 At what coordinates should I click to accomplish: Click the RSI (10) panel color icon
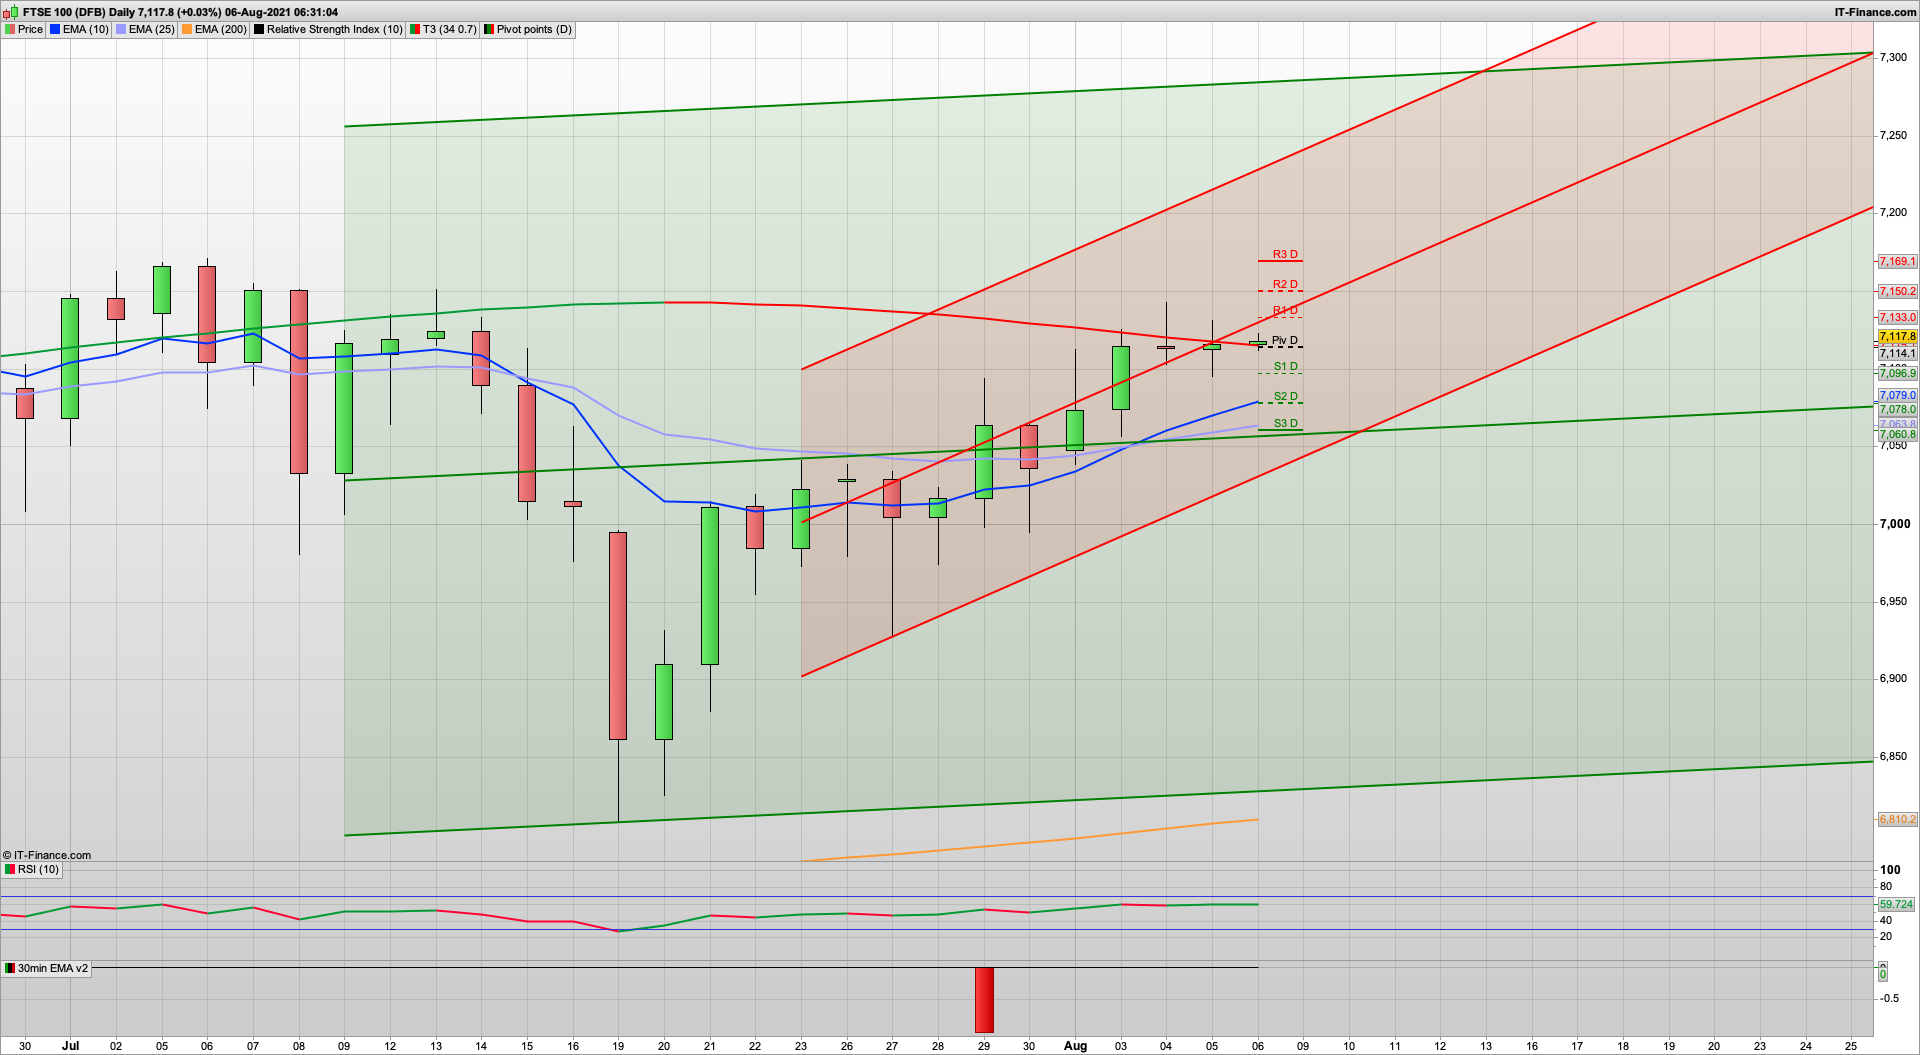click(10, 869)
